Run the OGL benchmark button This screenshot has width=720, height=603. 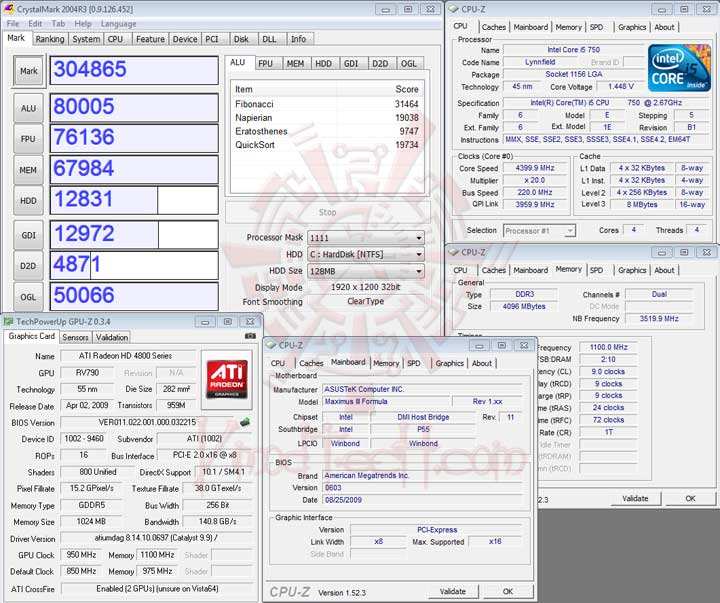(x=28, y=297)
